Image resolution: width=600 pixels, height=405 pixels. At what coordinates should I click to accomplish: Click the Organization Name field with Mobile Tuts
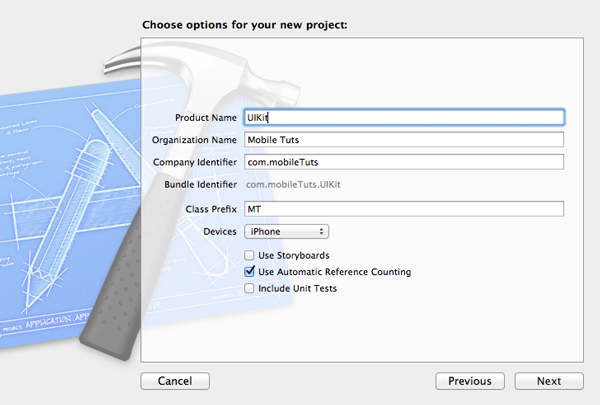(x=404, y=139)
